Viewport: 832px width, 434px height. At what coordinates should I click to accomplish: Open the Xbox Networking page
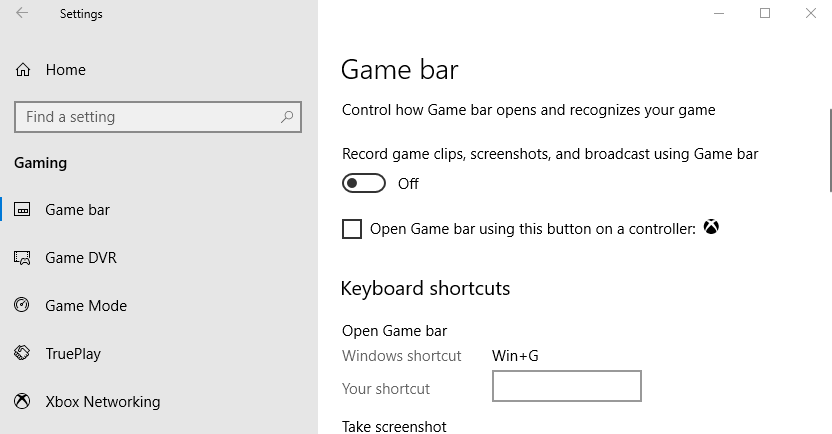click(x=102, y=402)
